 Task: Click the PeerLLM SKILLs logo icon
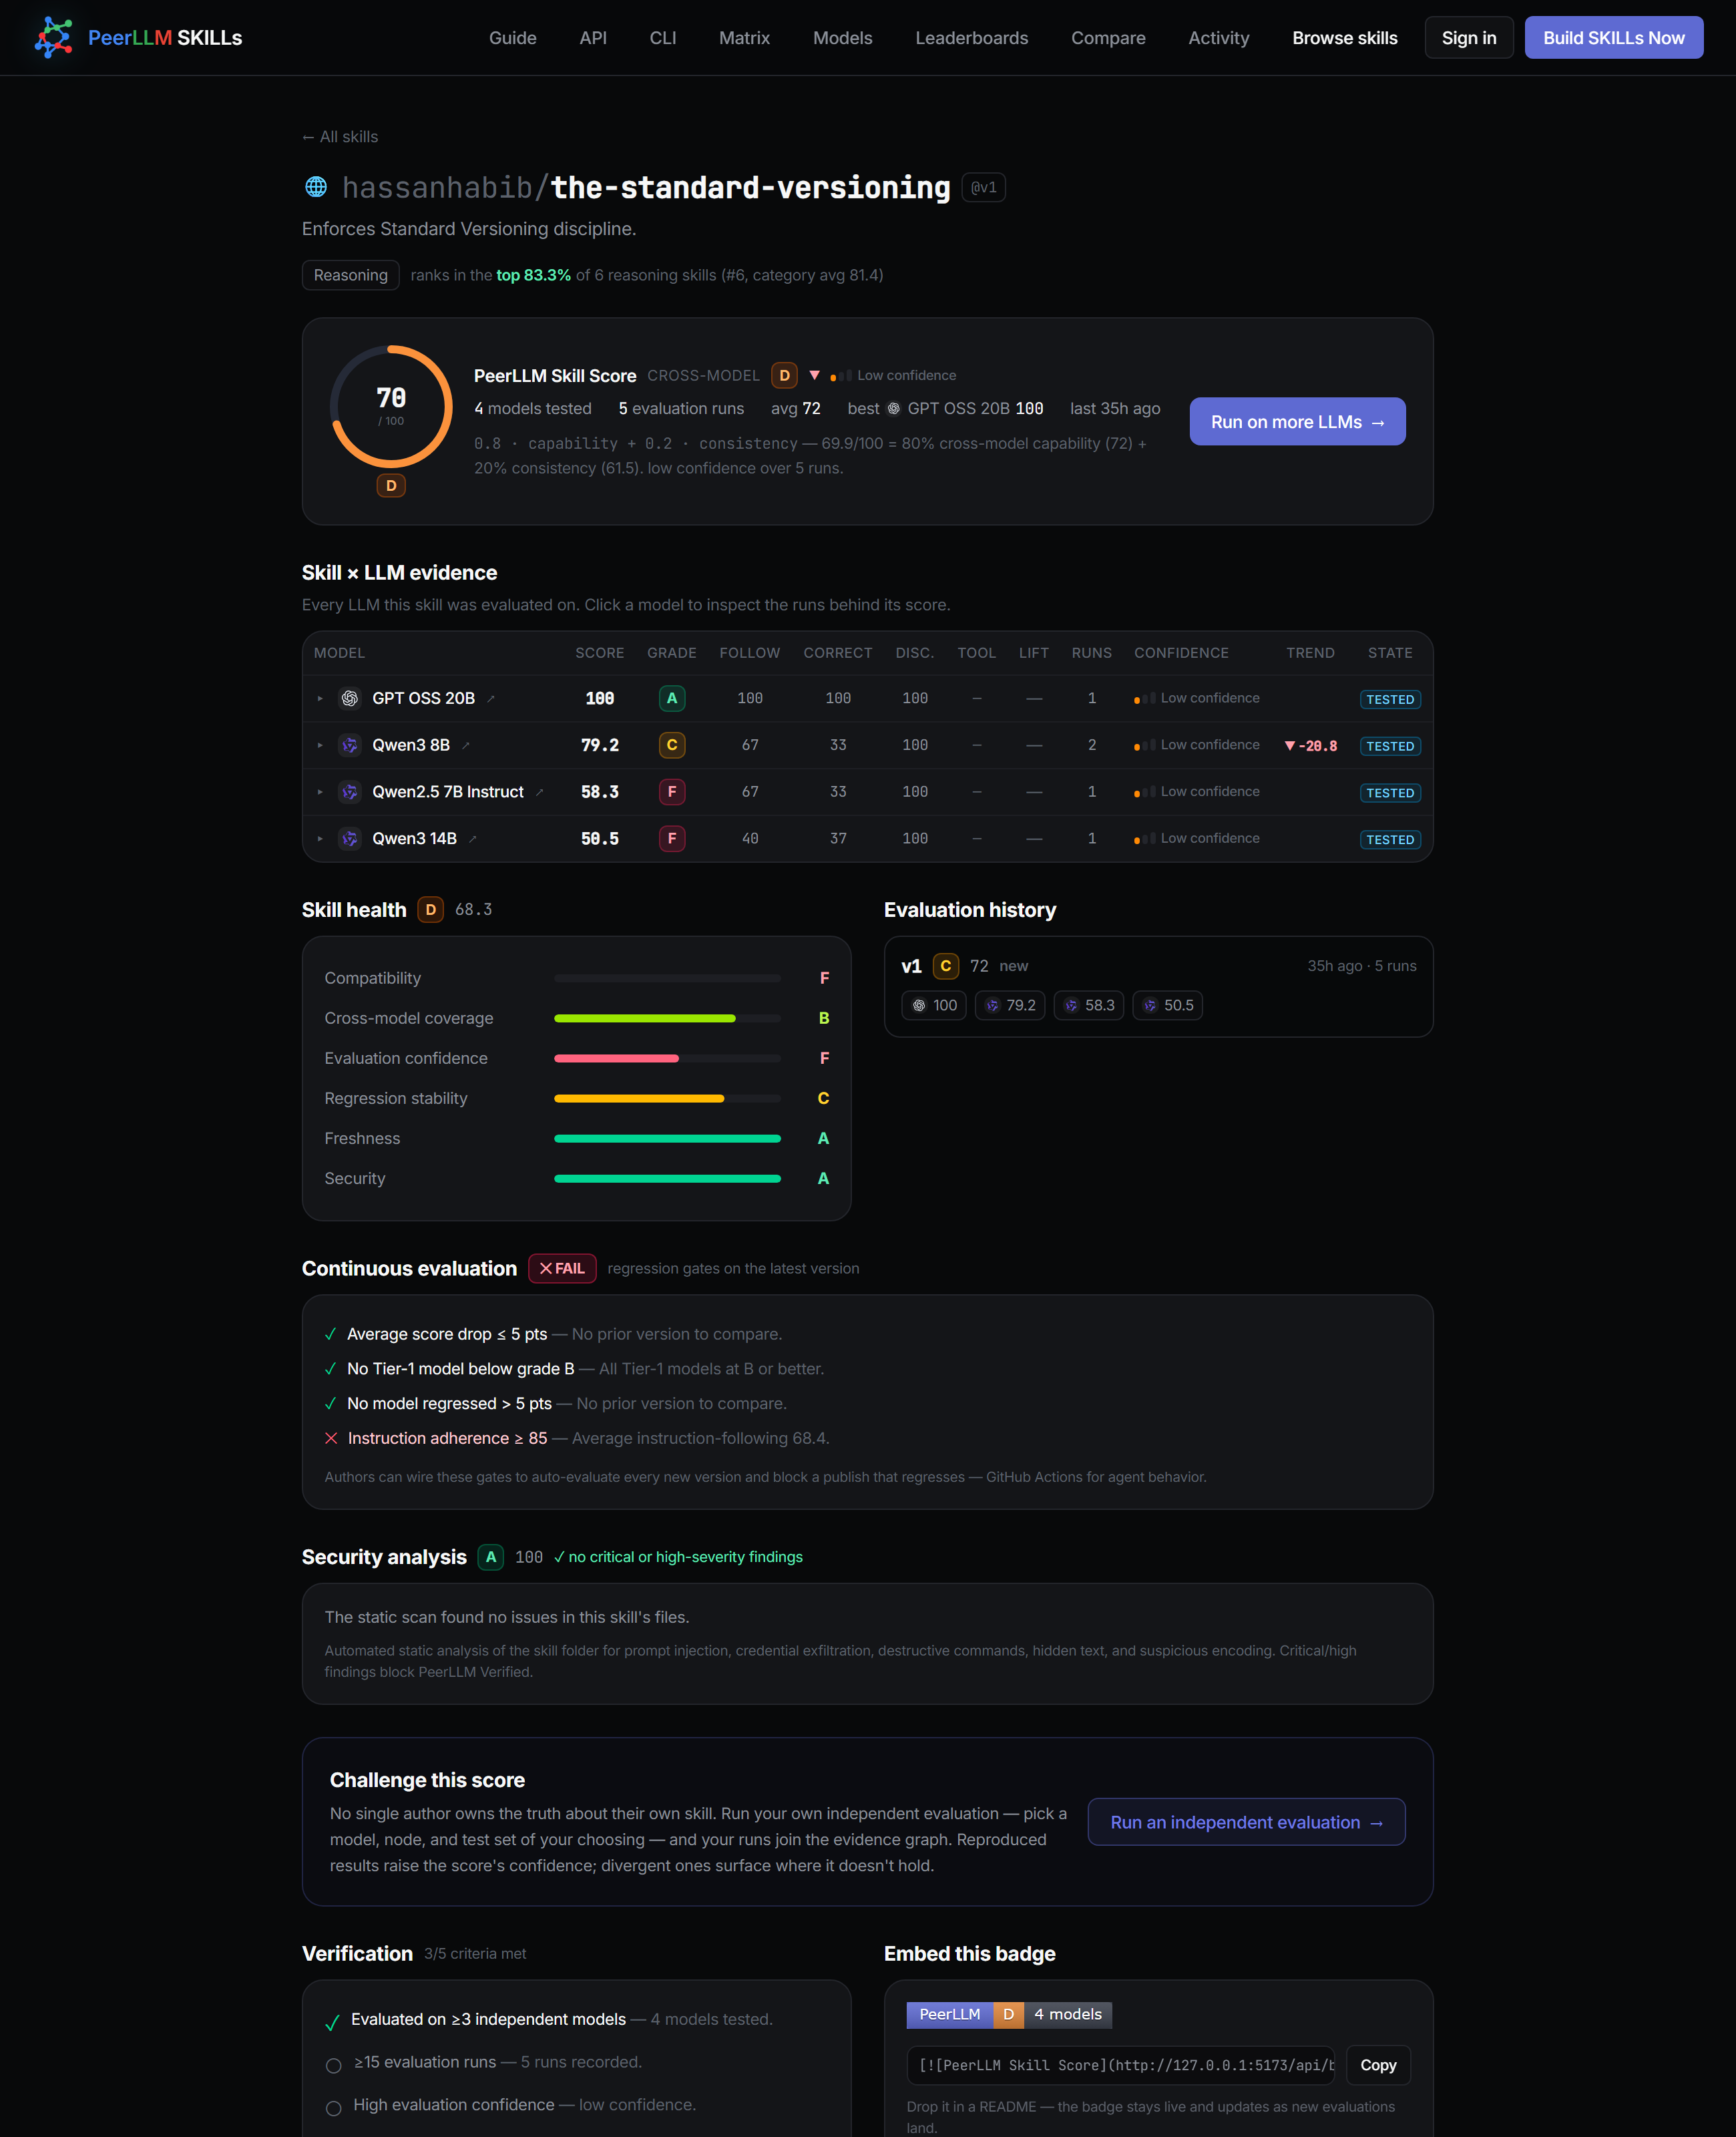(x=53, y=37)
